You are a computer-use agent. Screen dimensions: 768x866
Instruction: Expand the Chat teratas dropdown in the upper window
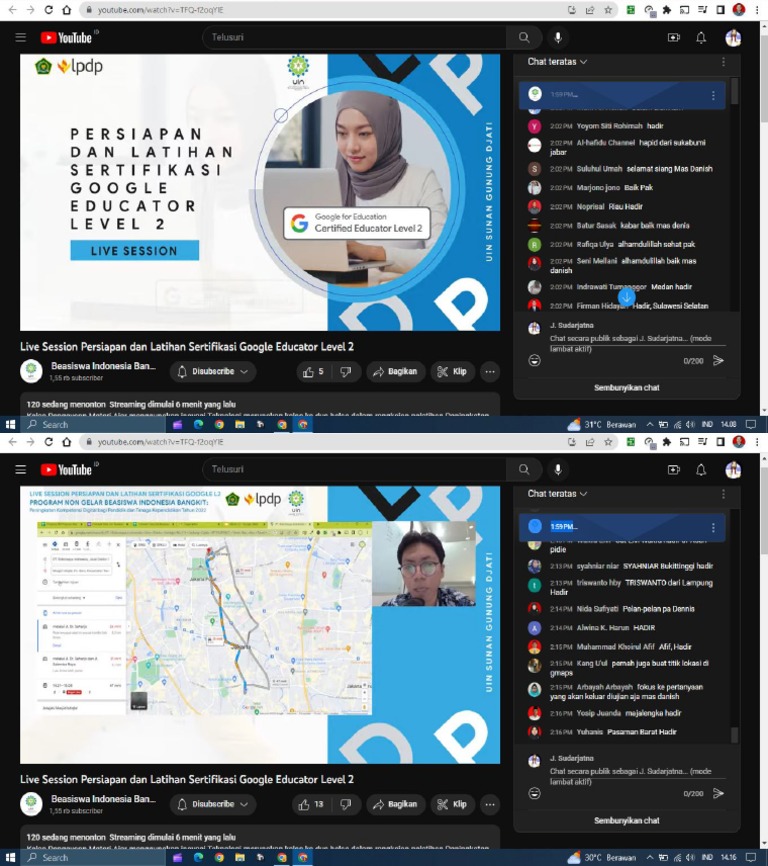click(x=557, y=62)
